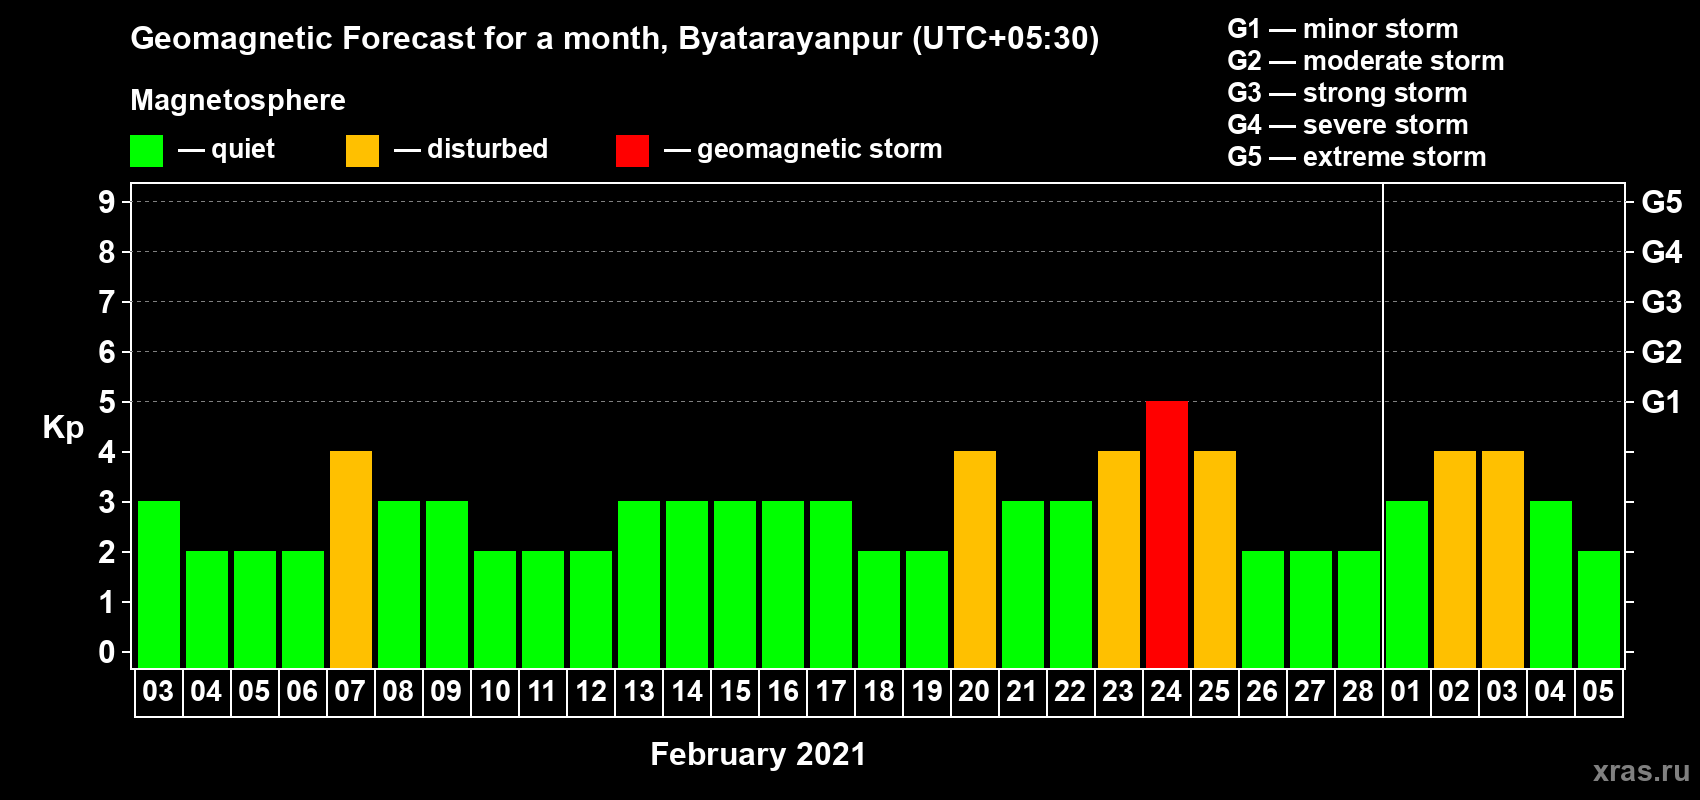Viewport: 1700px width, 800px height.
Task: Click the G5 label on the right axis
Action: (x=1661, y=202)
